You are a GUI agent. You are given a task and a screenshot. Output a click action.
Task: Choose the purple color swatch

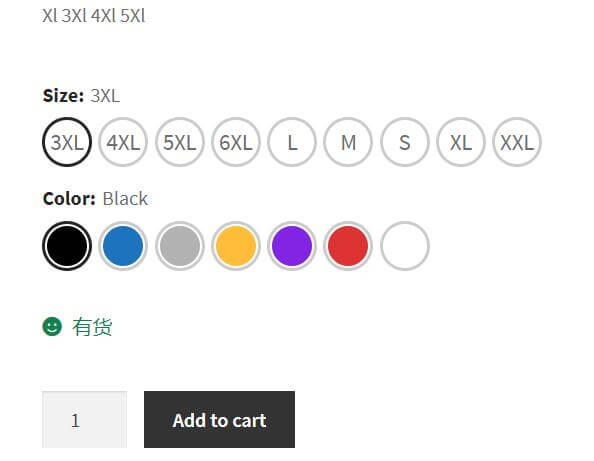pos(292,246)
